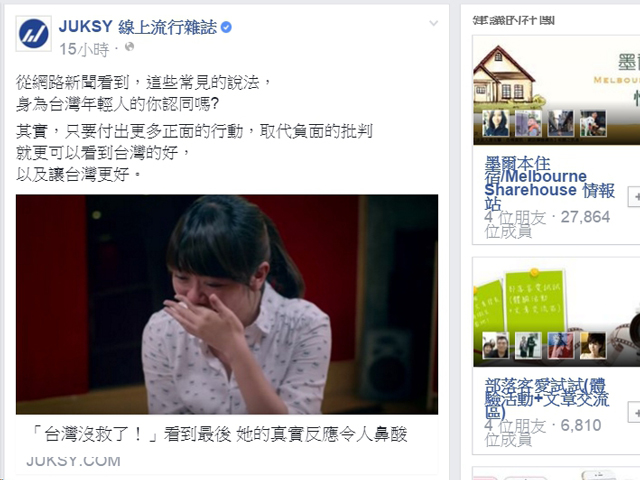Click the short-haired woman member photo in 部落客愛試試
Viewport: 640px width, 480px height.
point(593,345)
